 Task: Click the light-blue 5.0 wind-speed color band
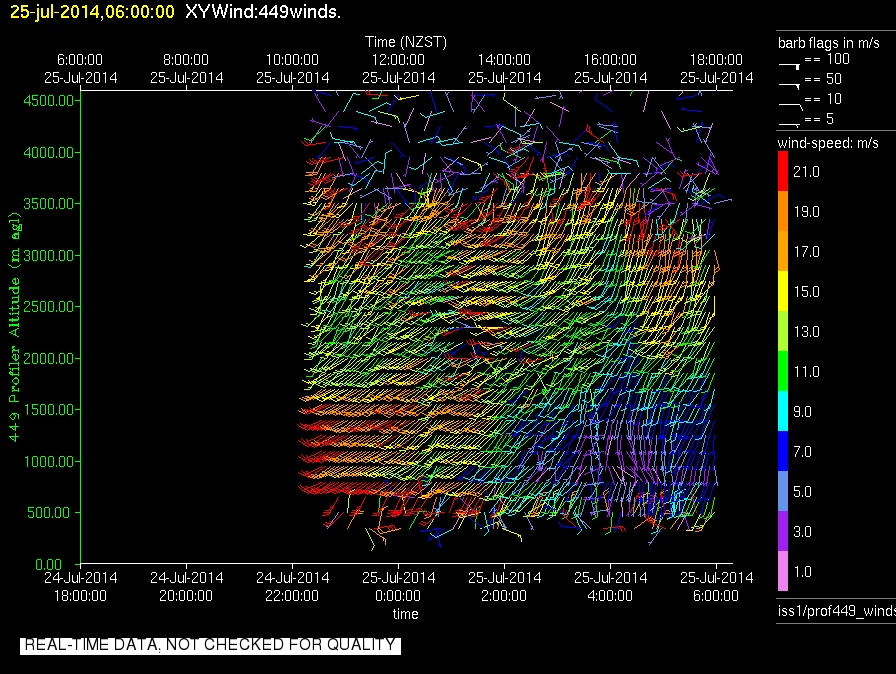click(x=783, y=491)
